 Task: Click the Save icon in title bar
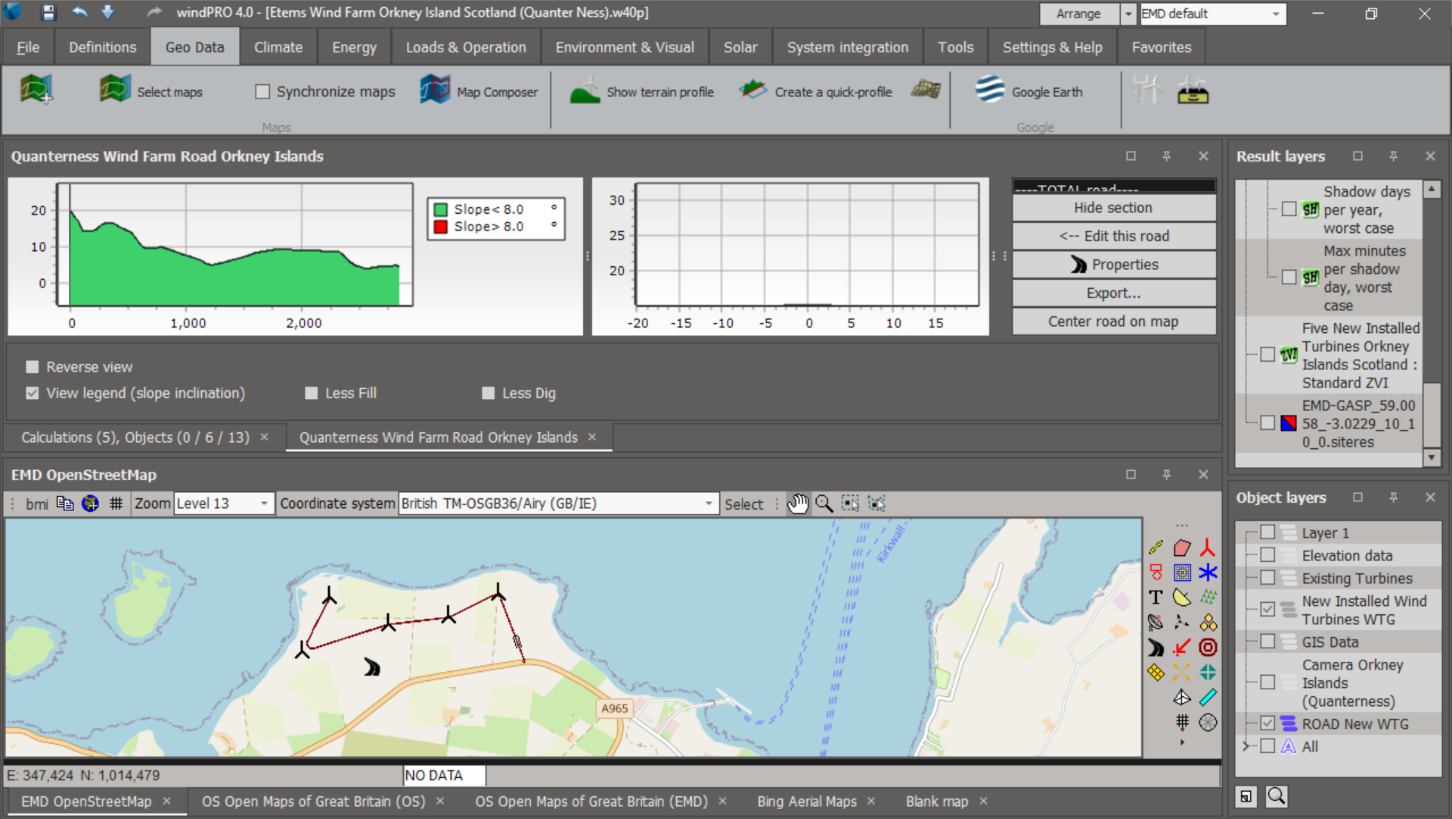(x=48, y=13)
